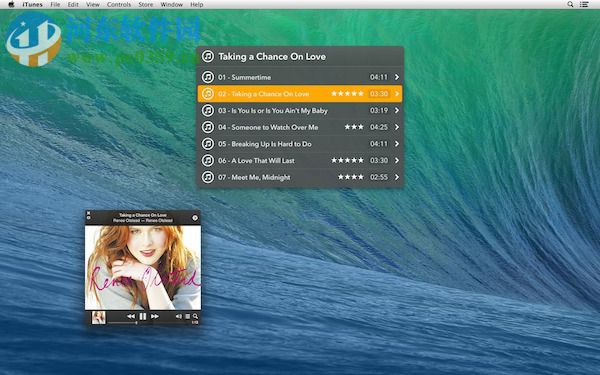The height and width of the screenshot is (375, 600).
Task: Open the Apple menu
Action: (11, 4)
